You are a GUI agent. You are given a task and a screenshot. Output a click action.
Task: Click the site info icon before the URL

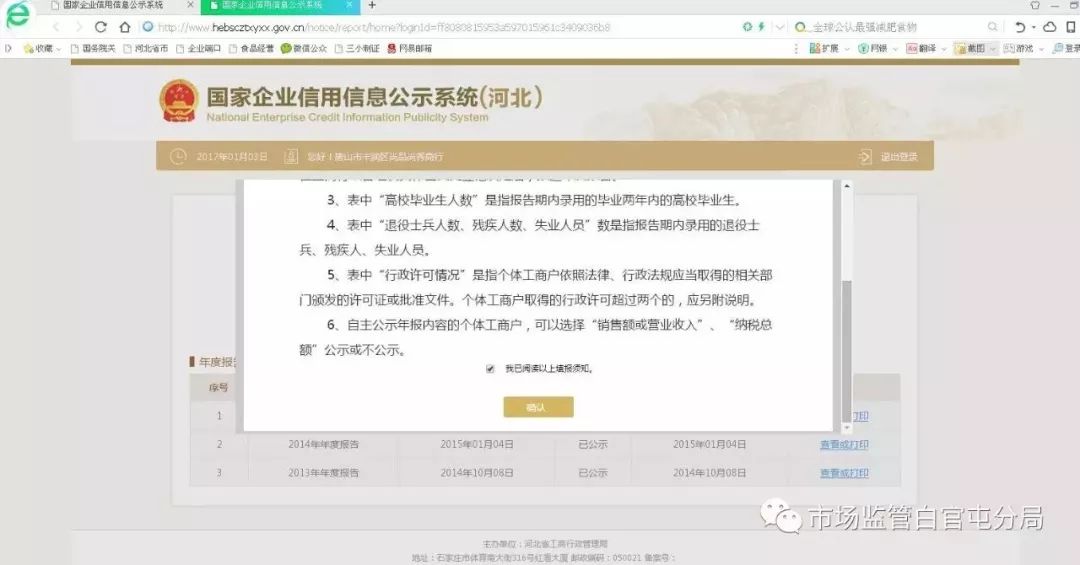click(147, 27)
